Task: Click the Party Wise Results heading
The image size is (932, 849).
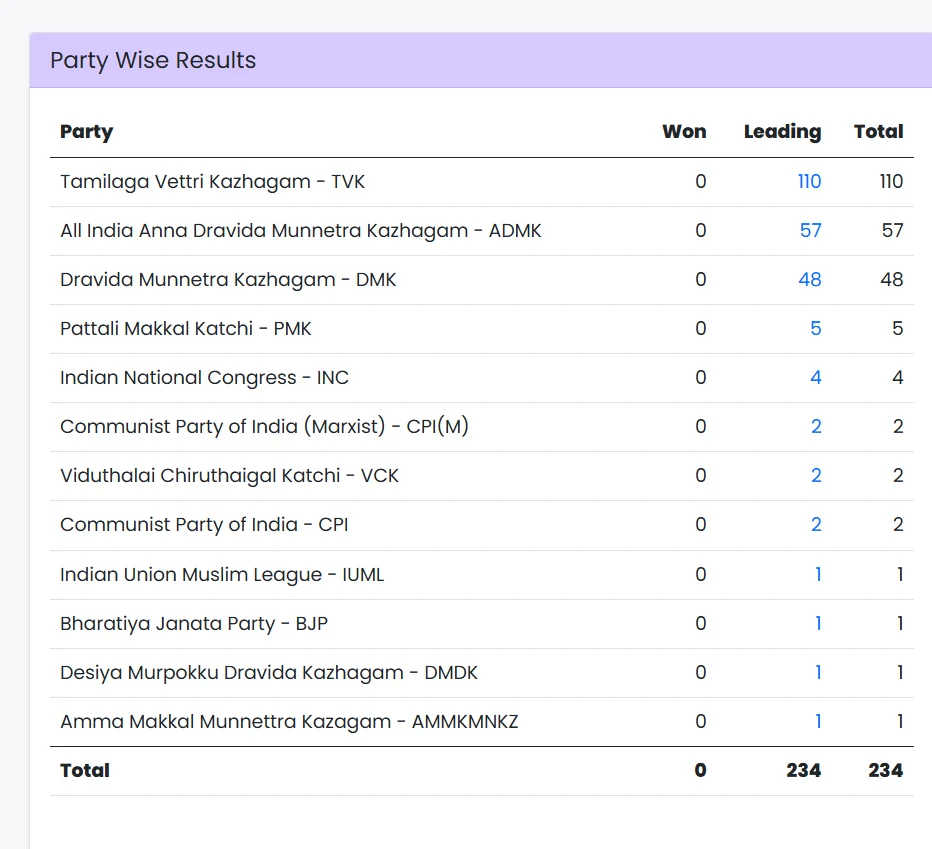Action: pyautogui.click(x=153, y=60)
